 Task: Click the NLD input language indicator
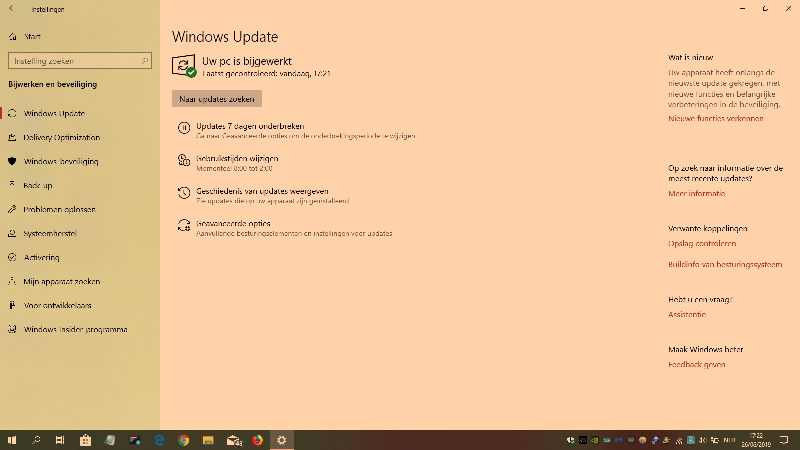coord(730,440)
